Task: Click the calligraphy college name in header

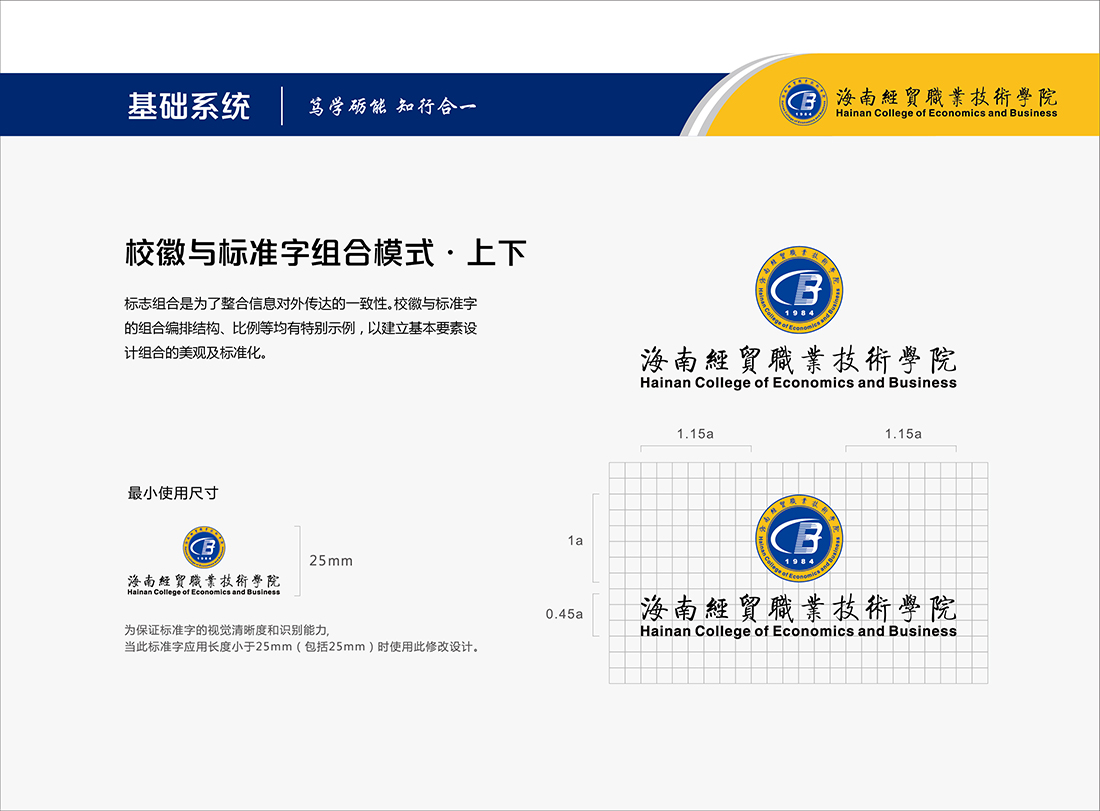Action: 946,96
